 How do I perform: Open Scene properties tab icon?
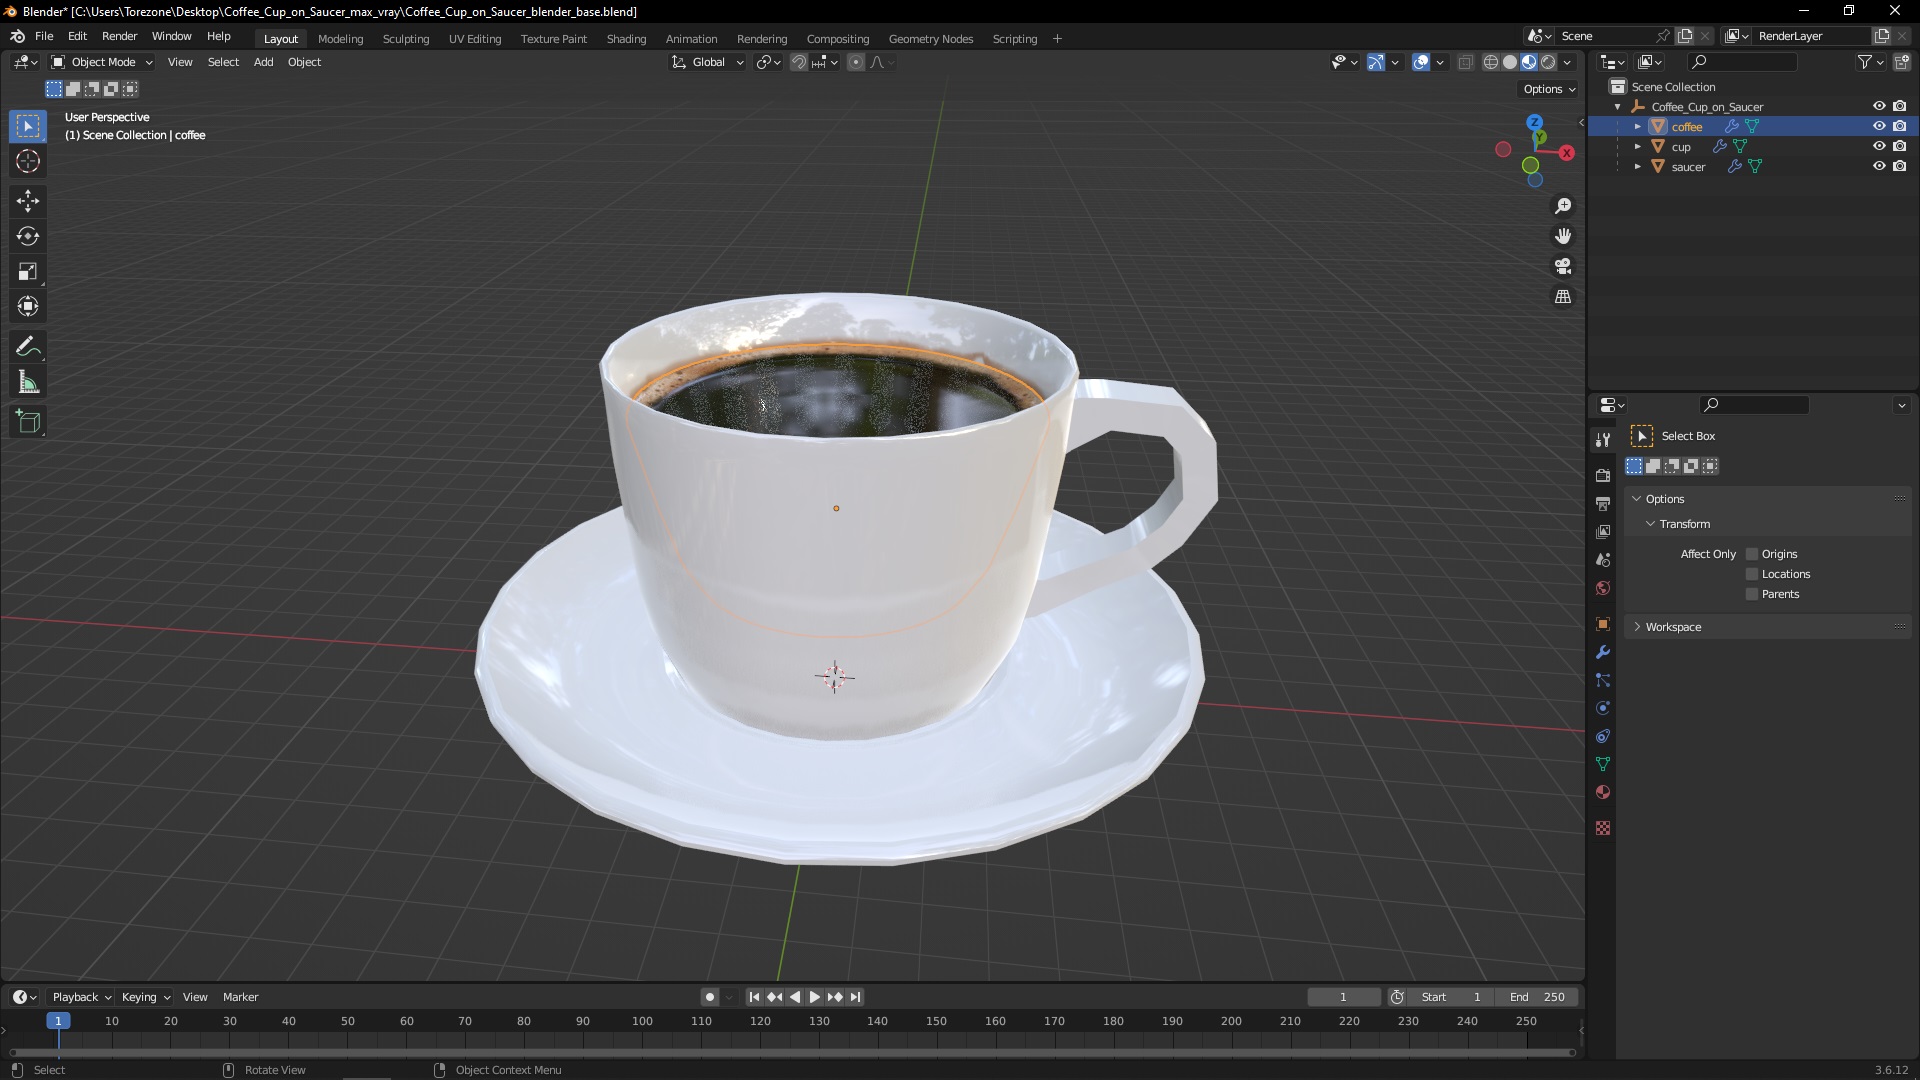pyautogui.click(x=1603, y=560)
